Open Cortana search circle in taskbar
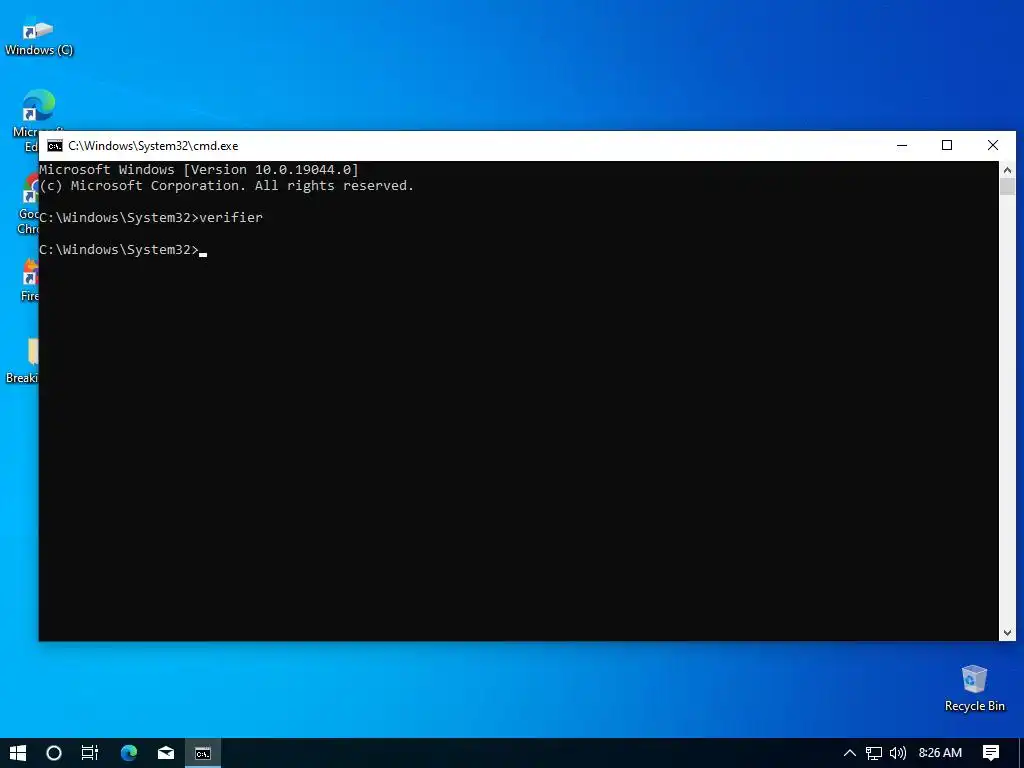1024x768 pixels. point(54,753)
